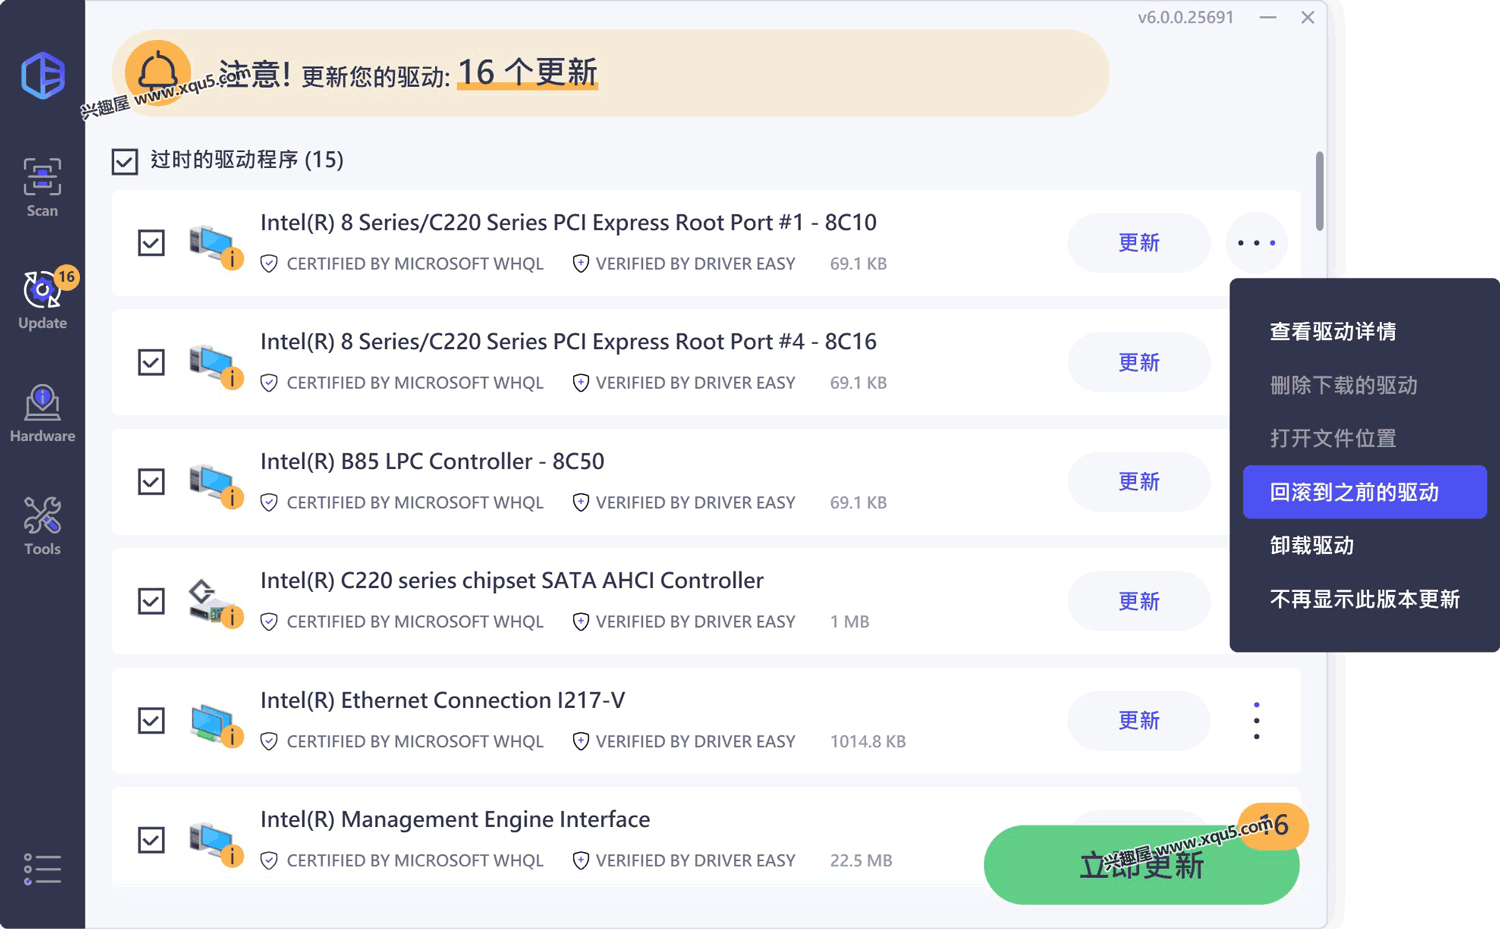Close three-dot menu on Root Port #1 row
The image size is (1500, 929).
(1256, 243)
